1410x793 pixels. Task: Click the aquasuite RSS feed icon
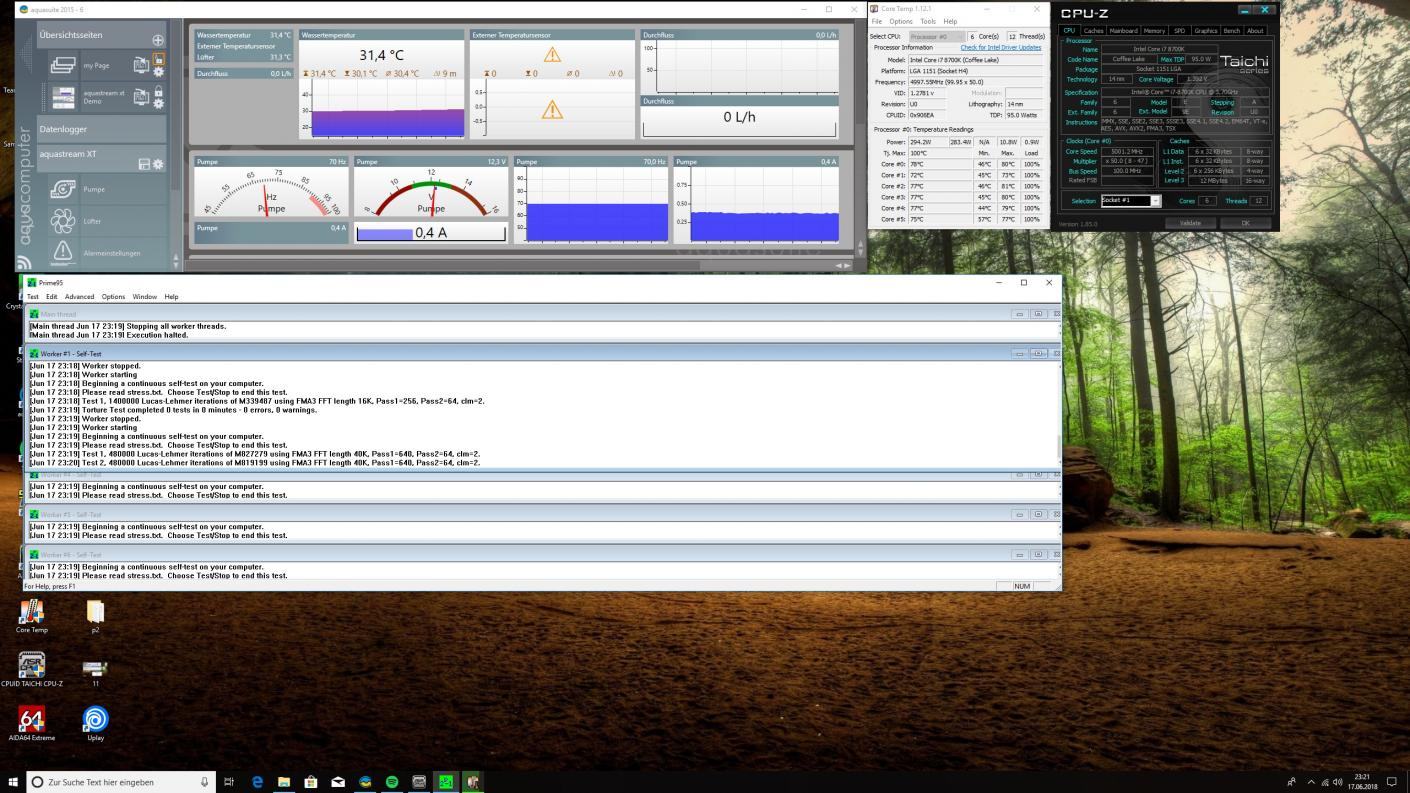pos(23,263)
